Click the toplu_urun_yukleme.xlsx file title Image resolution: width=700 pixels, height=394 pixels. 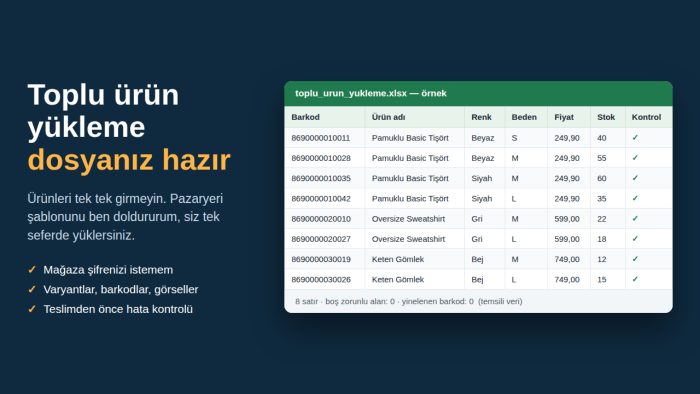[371, 93]
